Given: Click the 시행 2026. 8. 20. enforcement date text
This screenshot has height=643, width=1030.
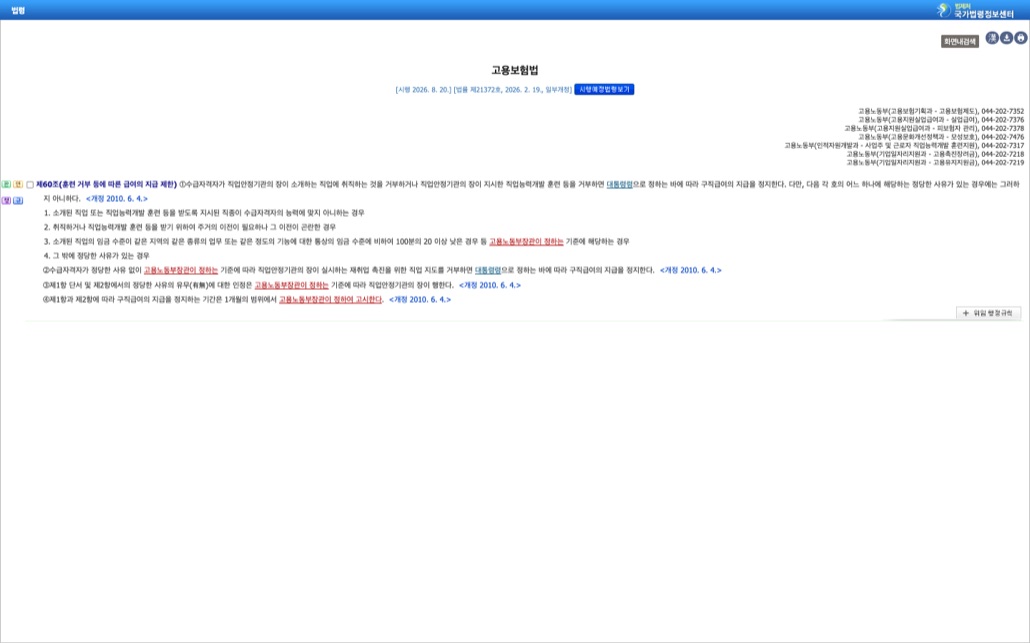Looking at the screenshot, I should point(424,89).
